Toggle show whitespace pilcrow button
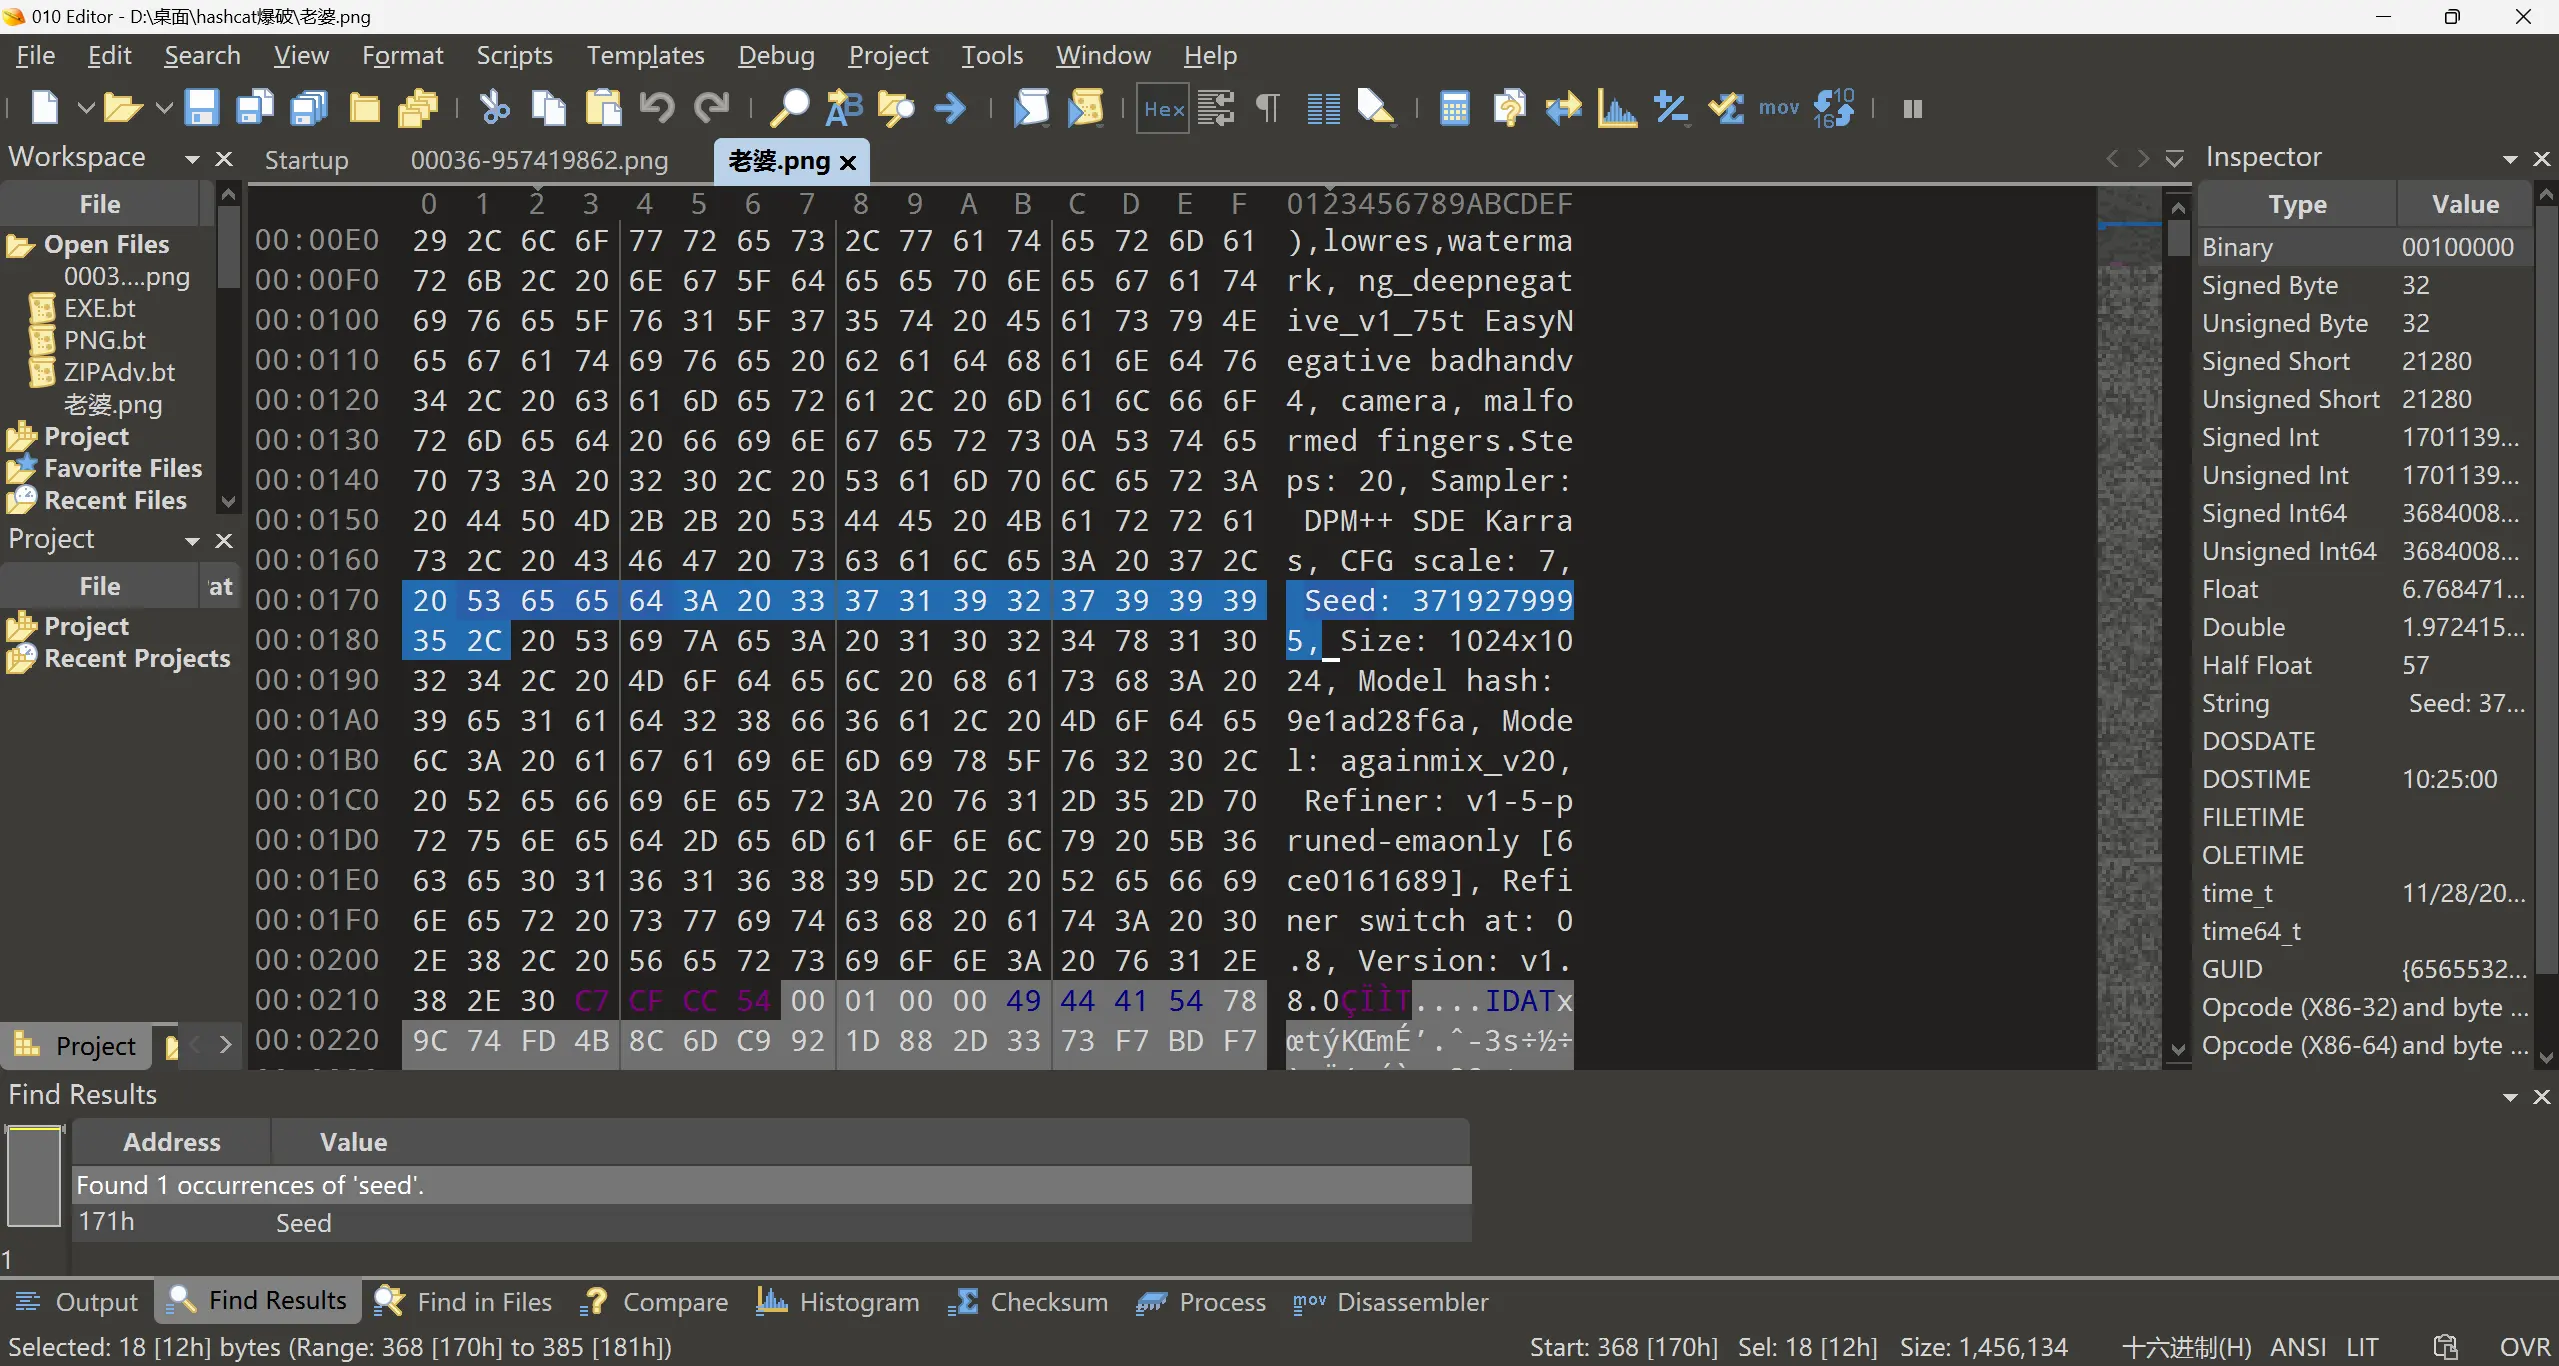The width and height of the screenshot is (2559, 1366). 1267,108
